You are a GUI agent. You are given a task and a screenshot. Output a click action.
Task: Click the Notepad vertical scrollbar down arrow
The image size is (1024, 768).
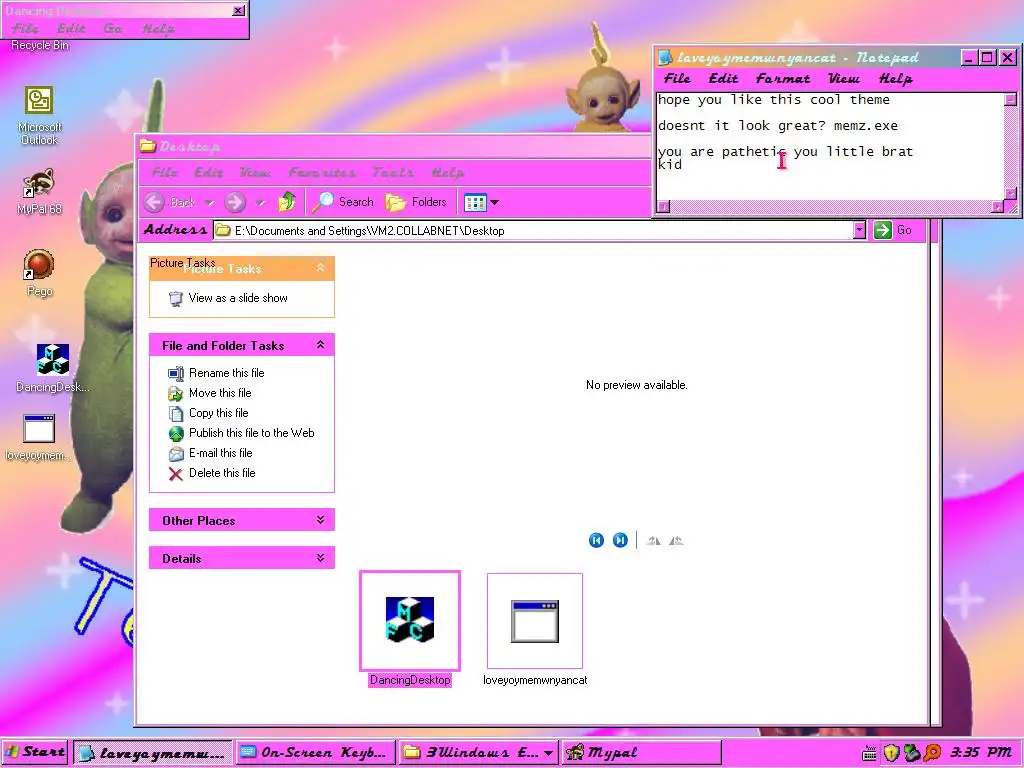pos(1010,193)
